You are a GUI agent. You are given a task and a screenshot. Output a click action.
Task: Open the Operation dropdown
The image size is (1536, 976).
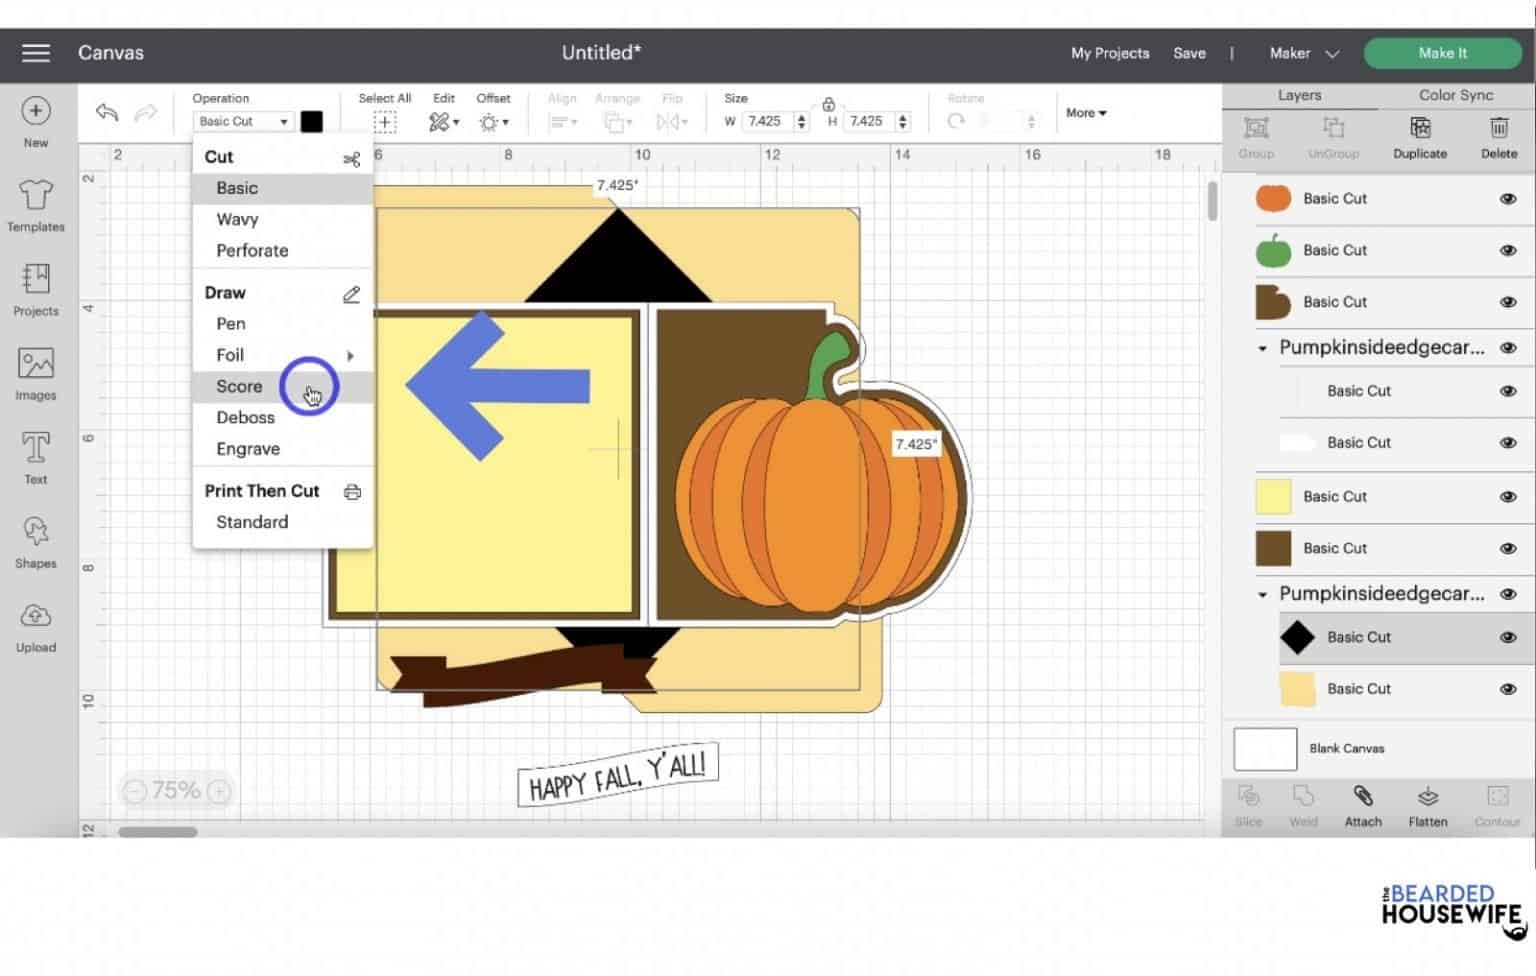[x=242, y=121]
